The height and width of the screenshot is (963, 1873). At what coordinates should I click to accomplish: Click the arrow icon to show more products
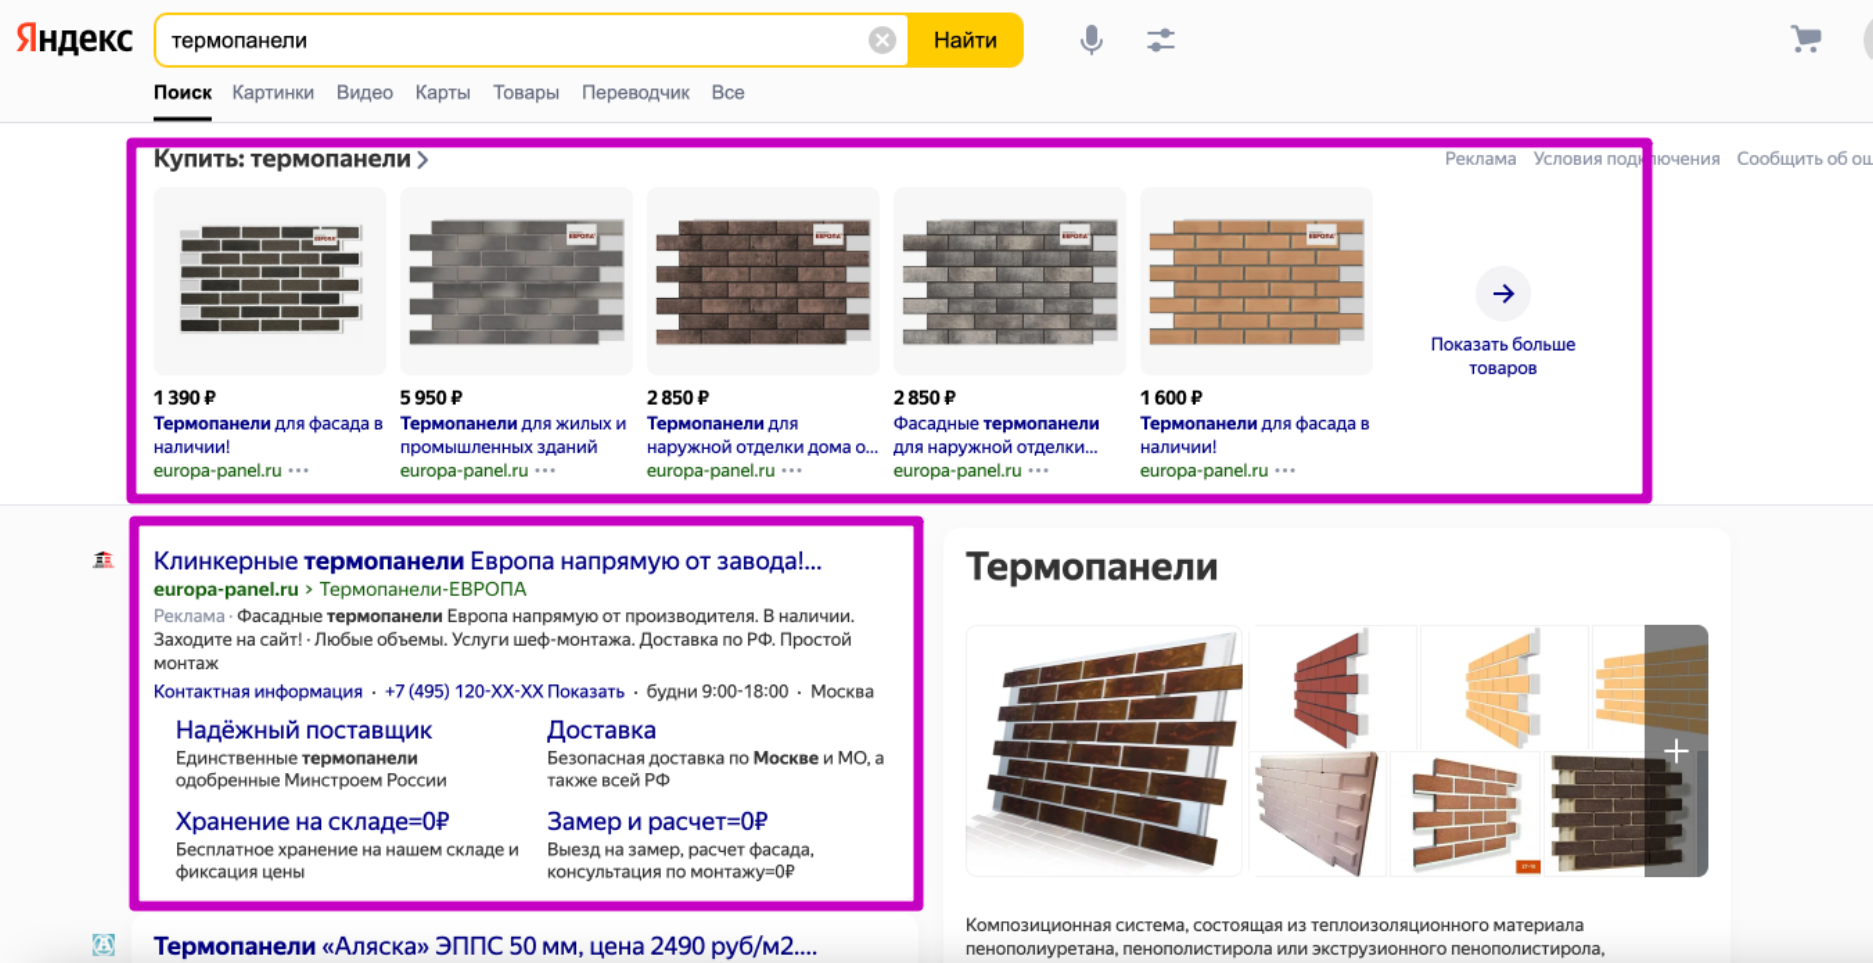click(1502, 294)
